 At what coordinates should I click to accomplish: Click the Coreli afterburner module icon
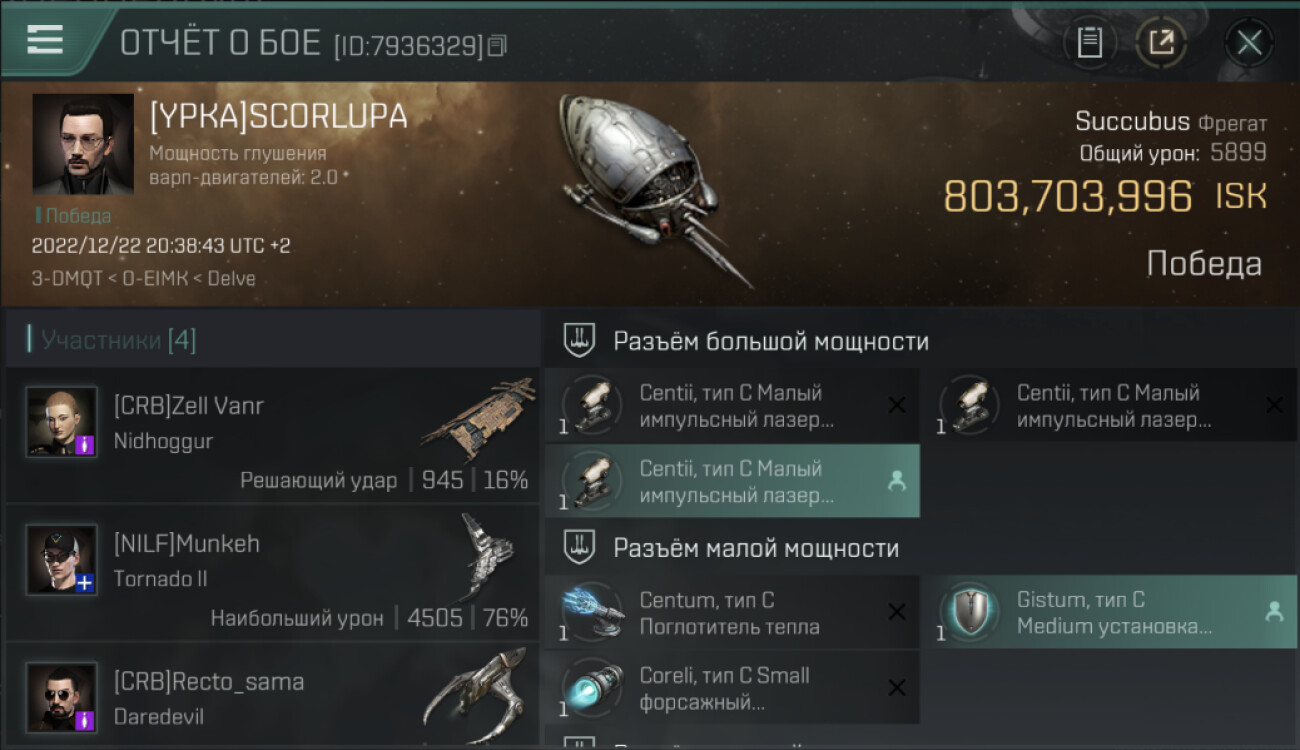(x=592, y=687)
